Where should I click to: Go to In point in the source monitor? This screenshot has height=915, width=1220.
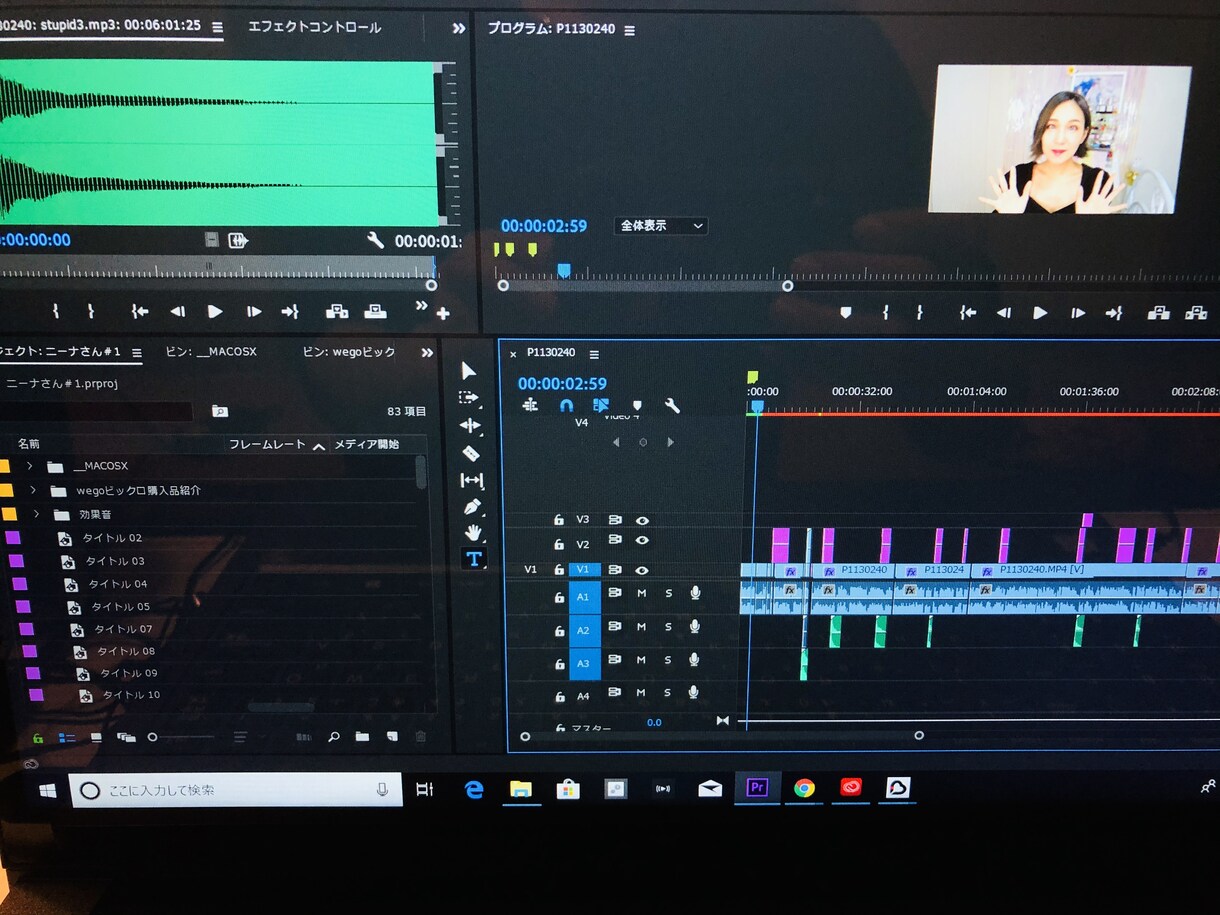pyautogui.click(x=140, y=312)
